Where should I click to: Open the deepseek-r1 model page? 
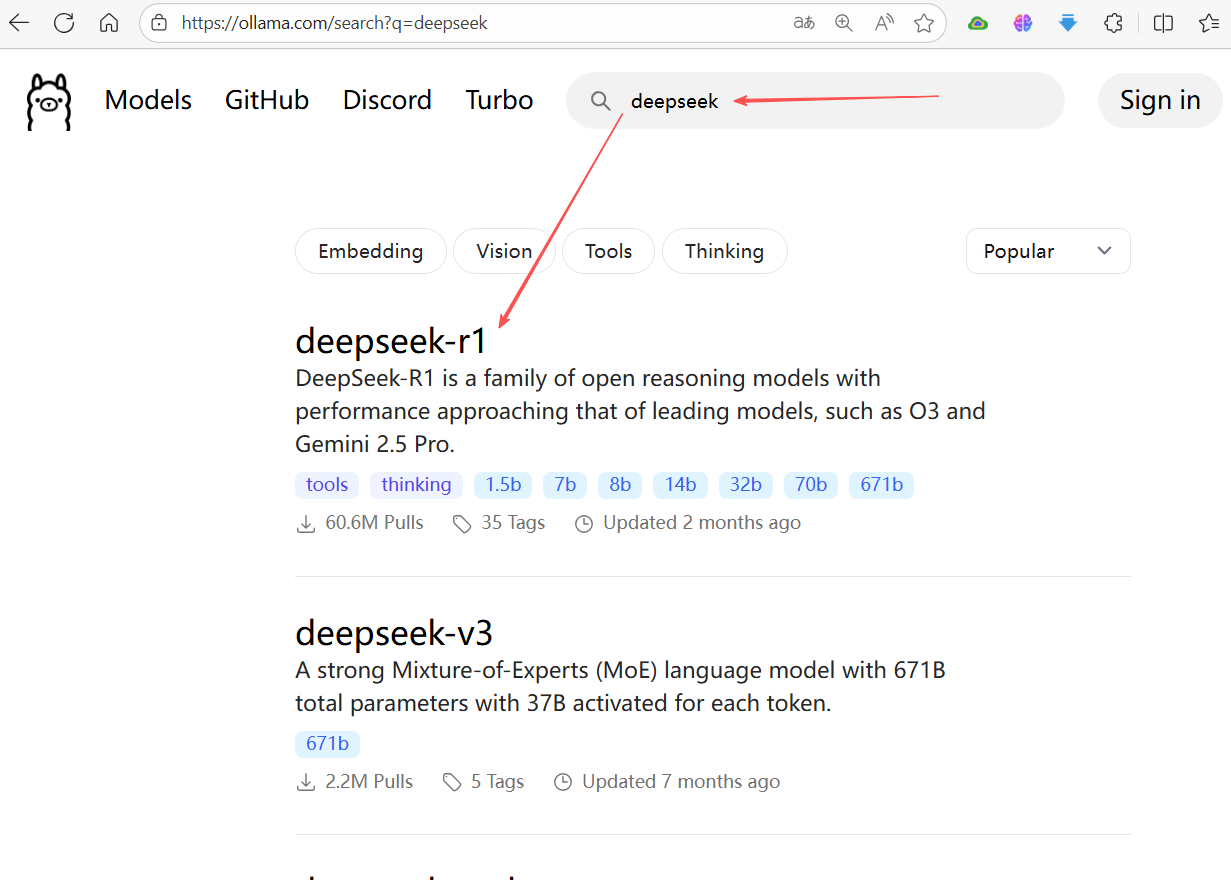click(391, 342)
